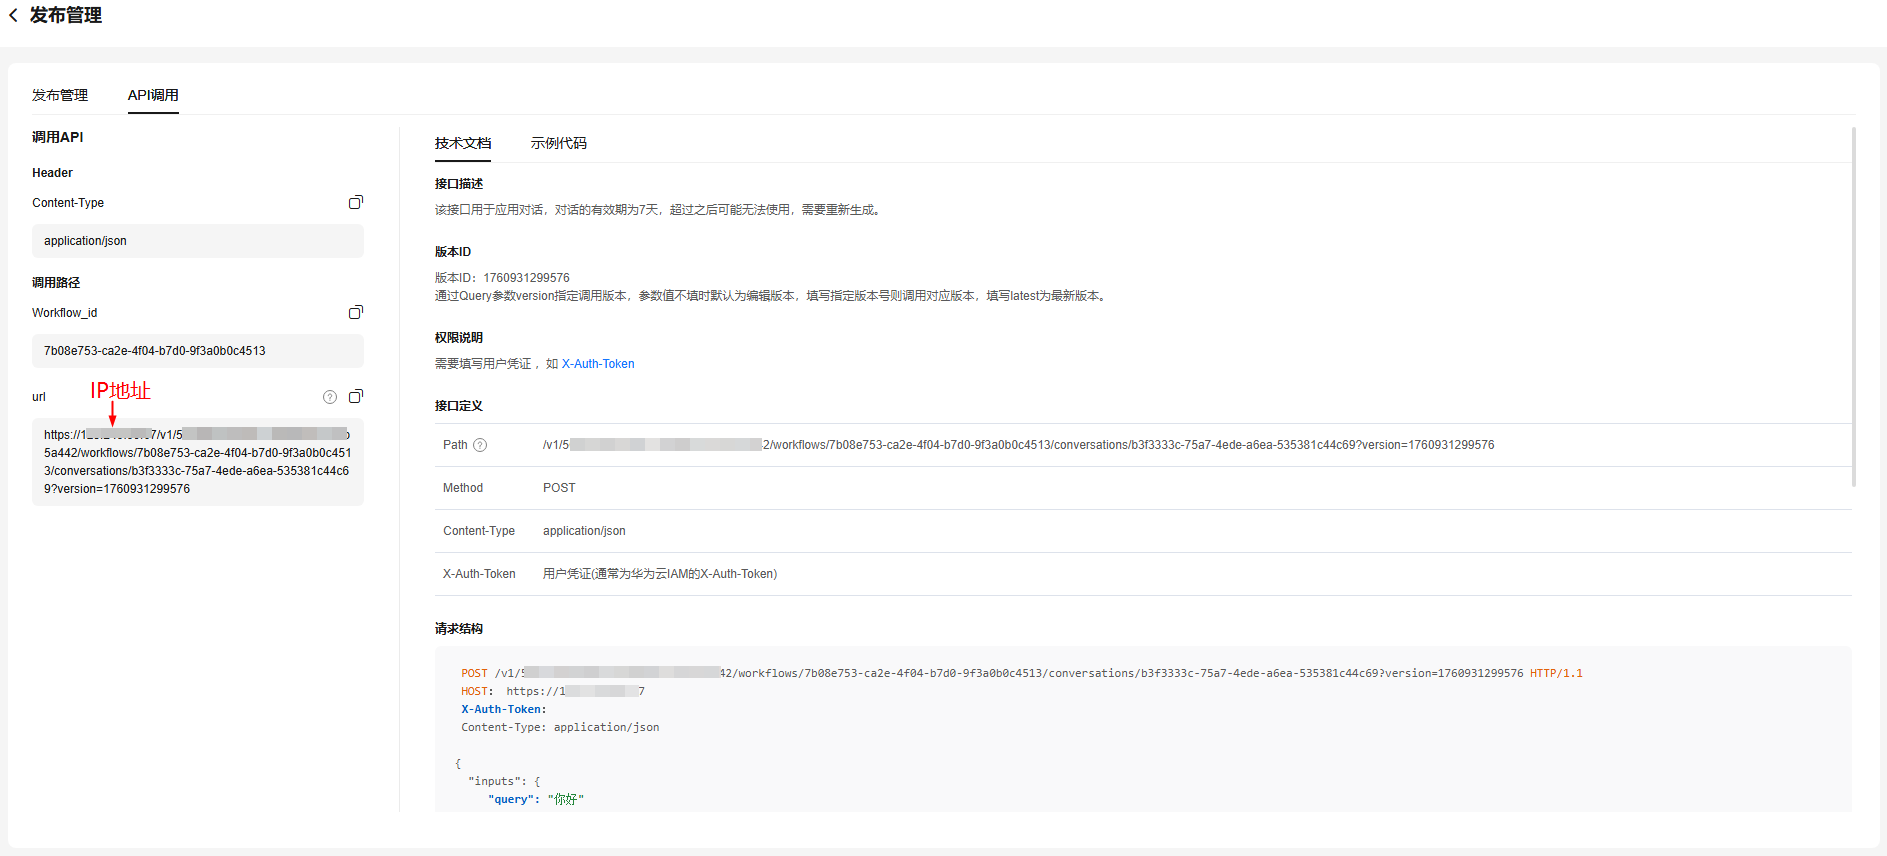This screenshot has width=1887, height=856.
Task: Click the POST request line in code block
Action: coord(1022,673)
